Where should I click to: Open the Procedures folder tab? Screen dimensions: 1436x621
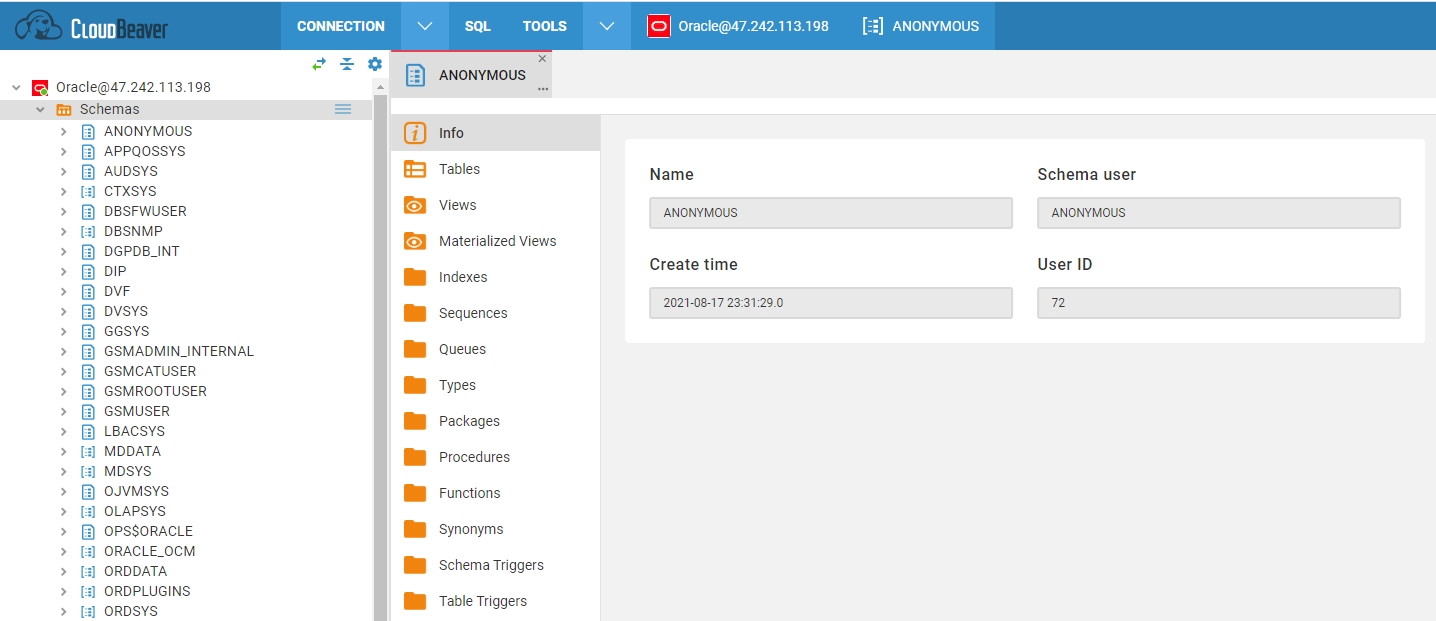point(474,457)
